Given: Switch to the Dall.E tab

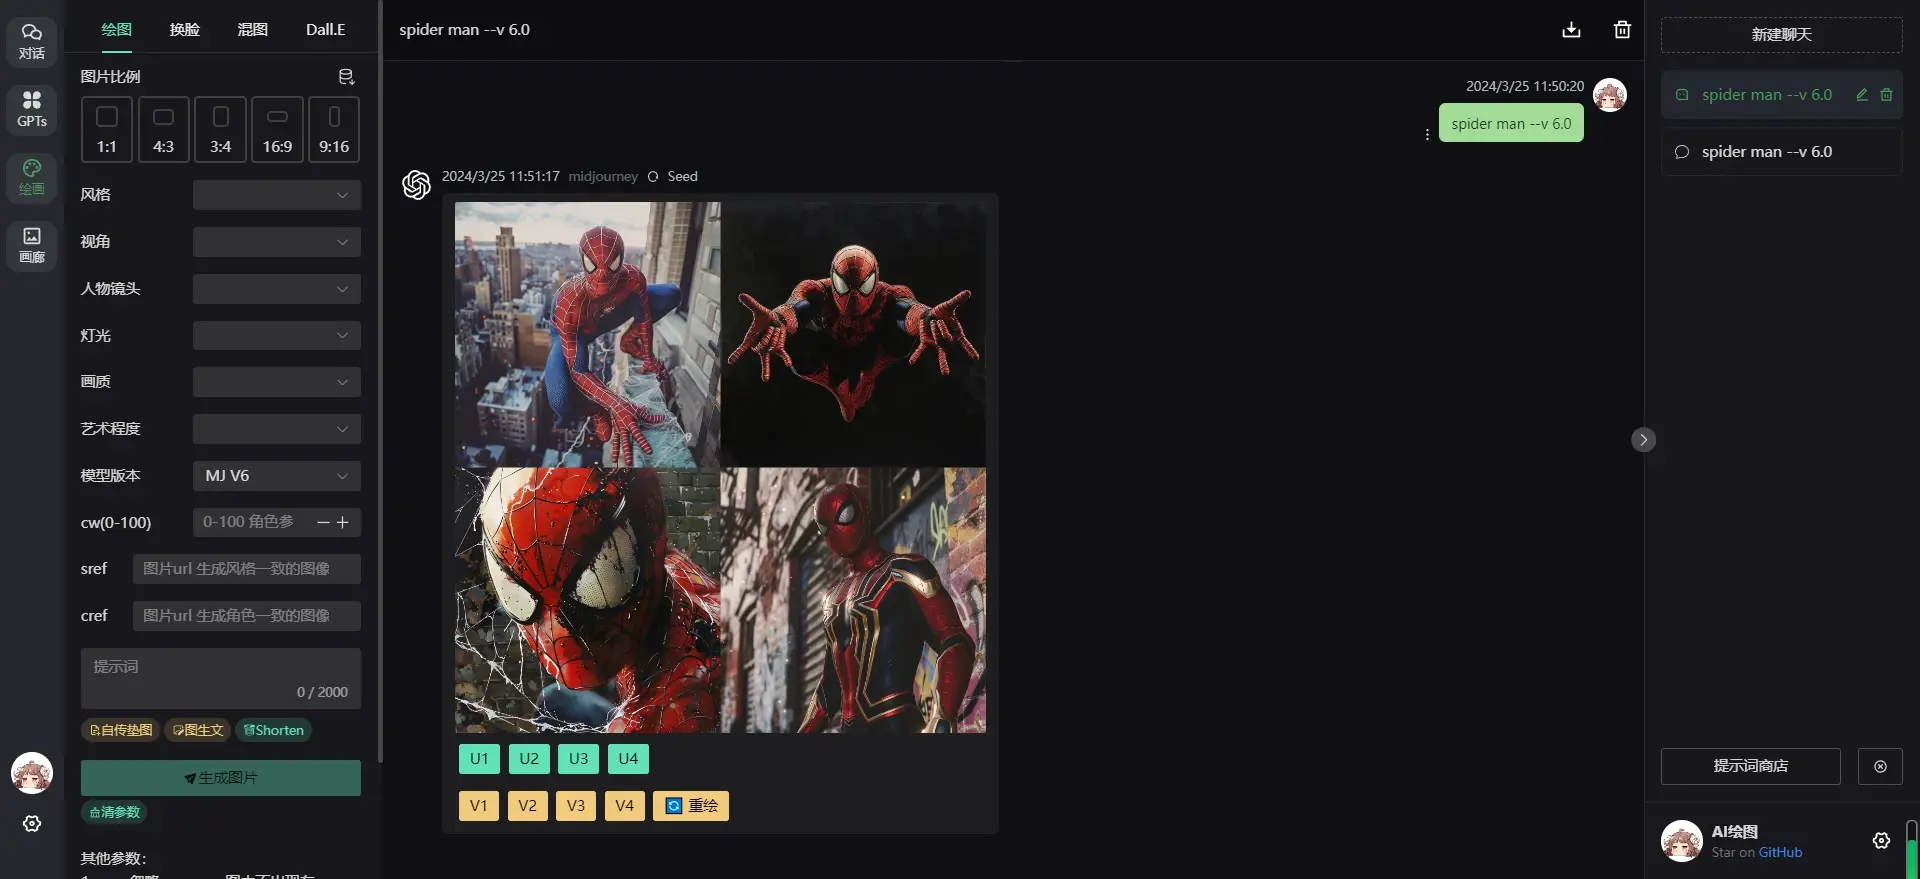Looking at the screenshot, I should click(326, 30).
